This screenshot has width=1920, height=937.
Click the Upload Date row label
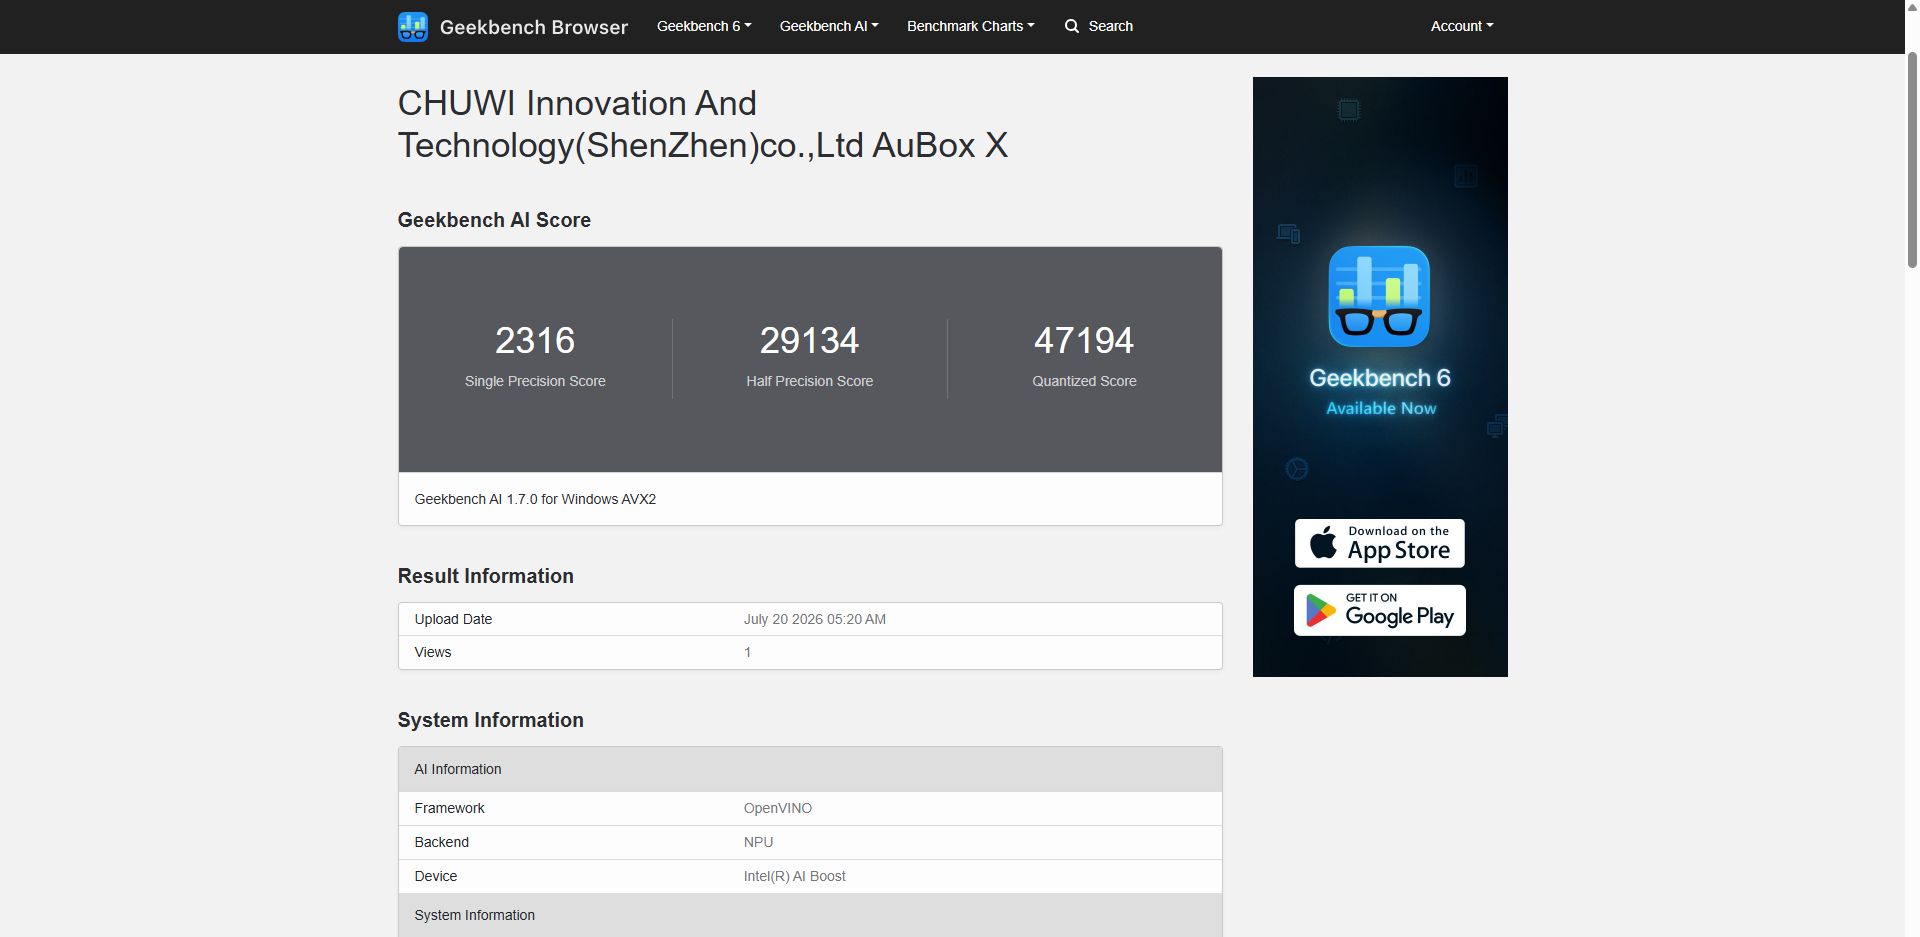tap(453, 619)
